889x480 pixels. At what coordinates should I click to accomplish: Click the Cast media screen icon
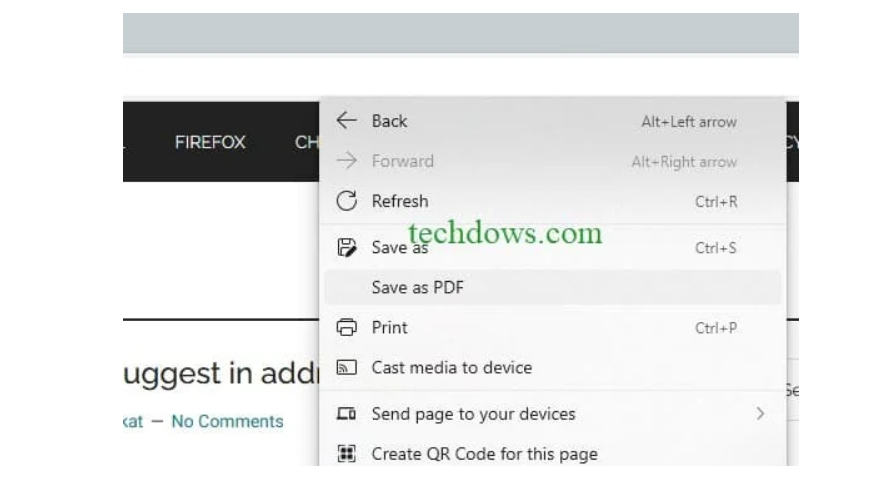(346, 367)
